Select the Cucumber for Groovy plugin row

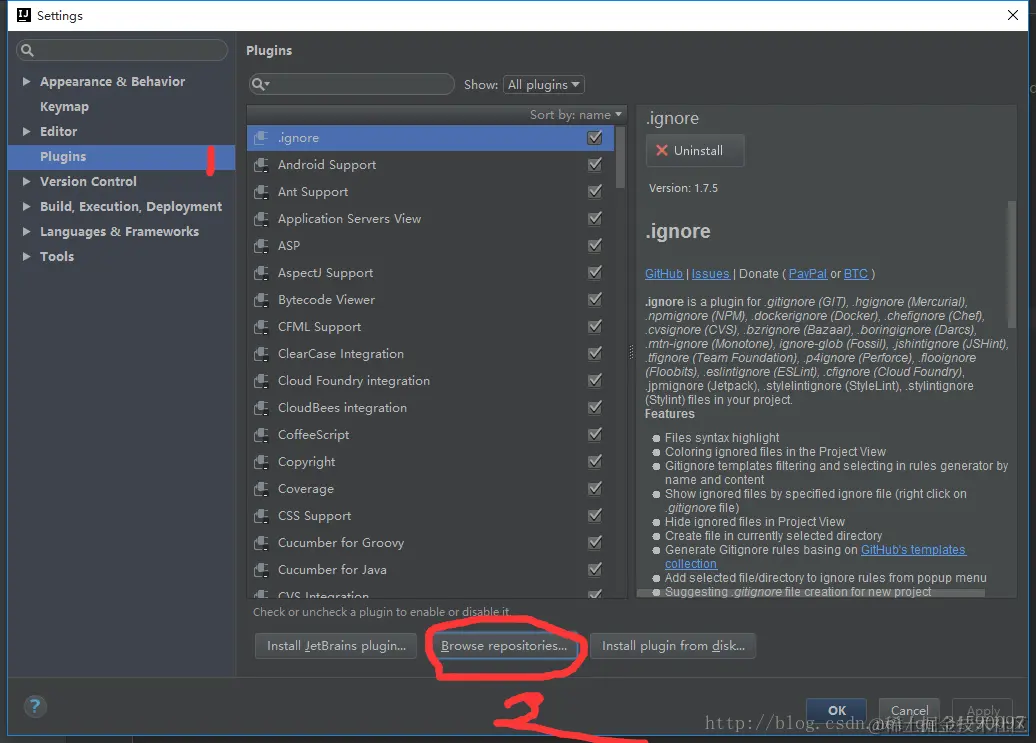coord(431,544)
